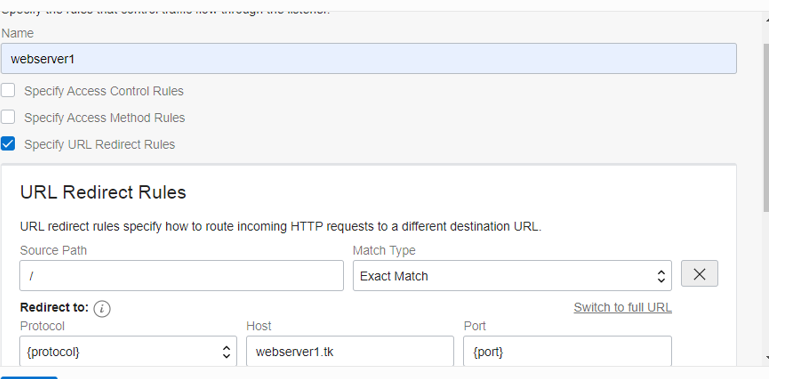Select the Host field with webserver1.tk

[x=350, y=352]
